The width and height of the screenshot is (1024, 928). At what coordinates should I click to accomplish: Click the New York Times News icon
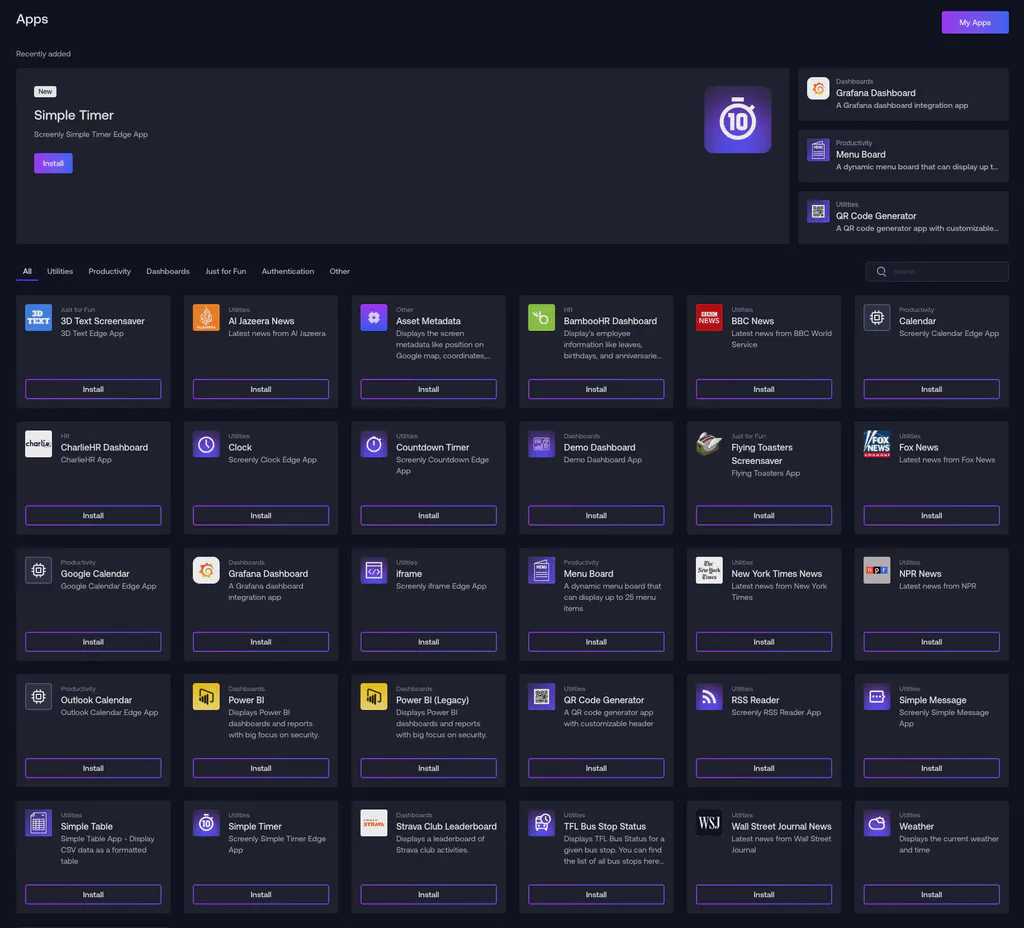coord(709,569)
